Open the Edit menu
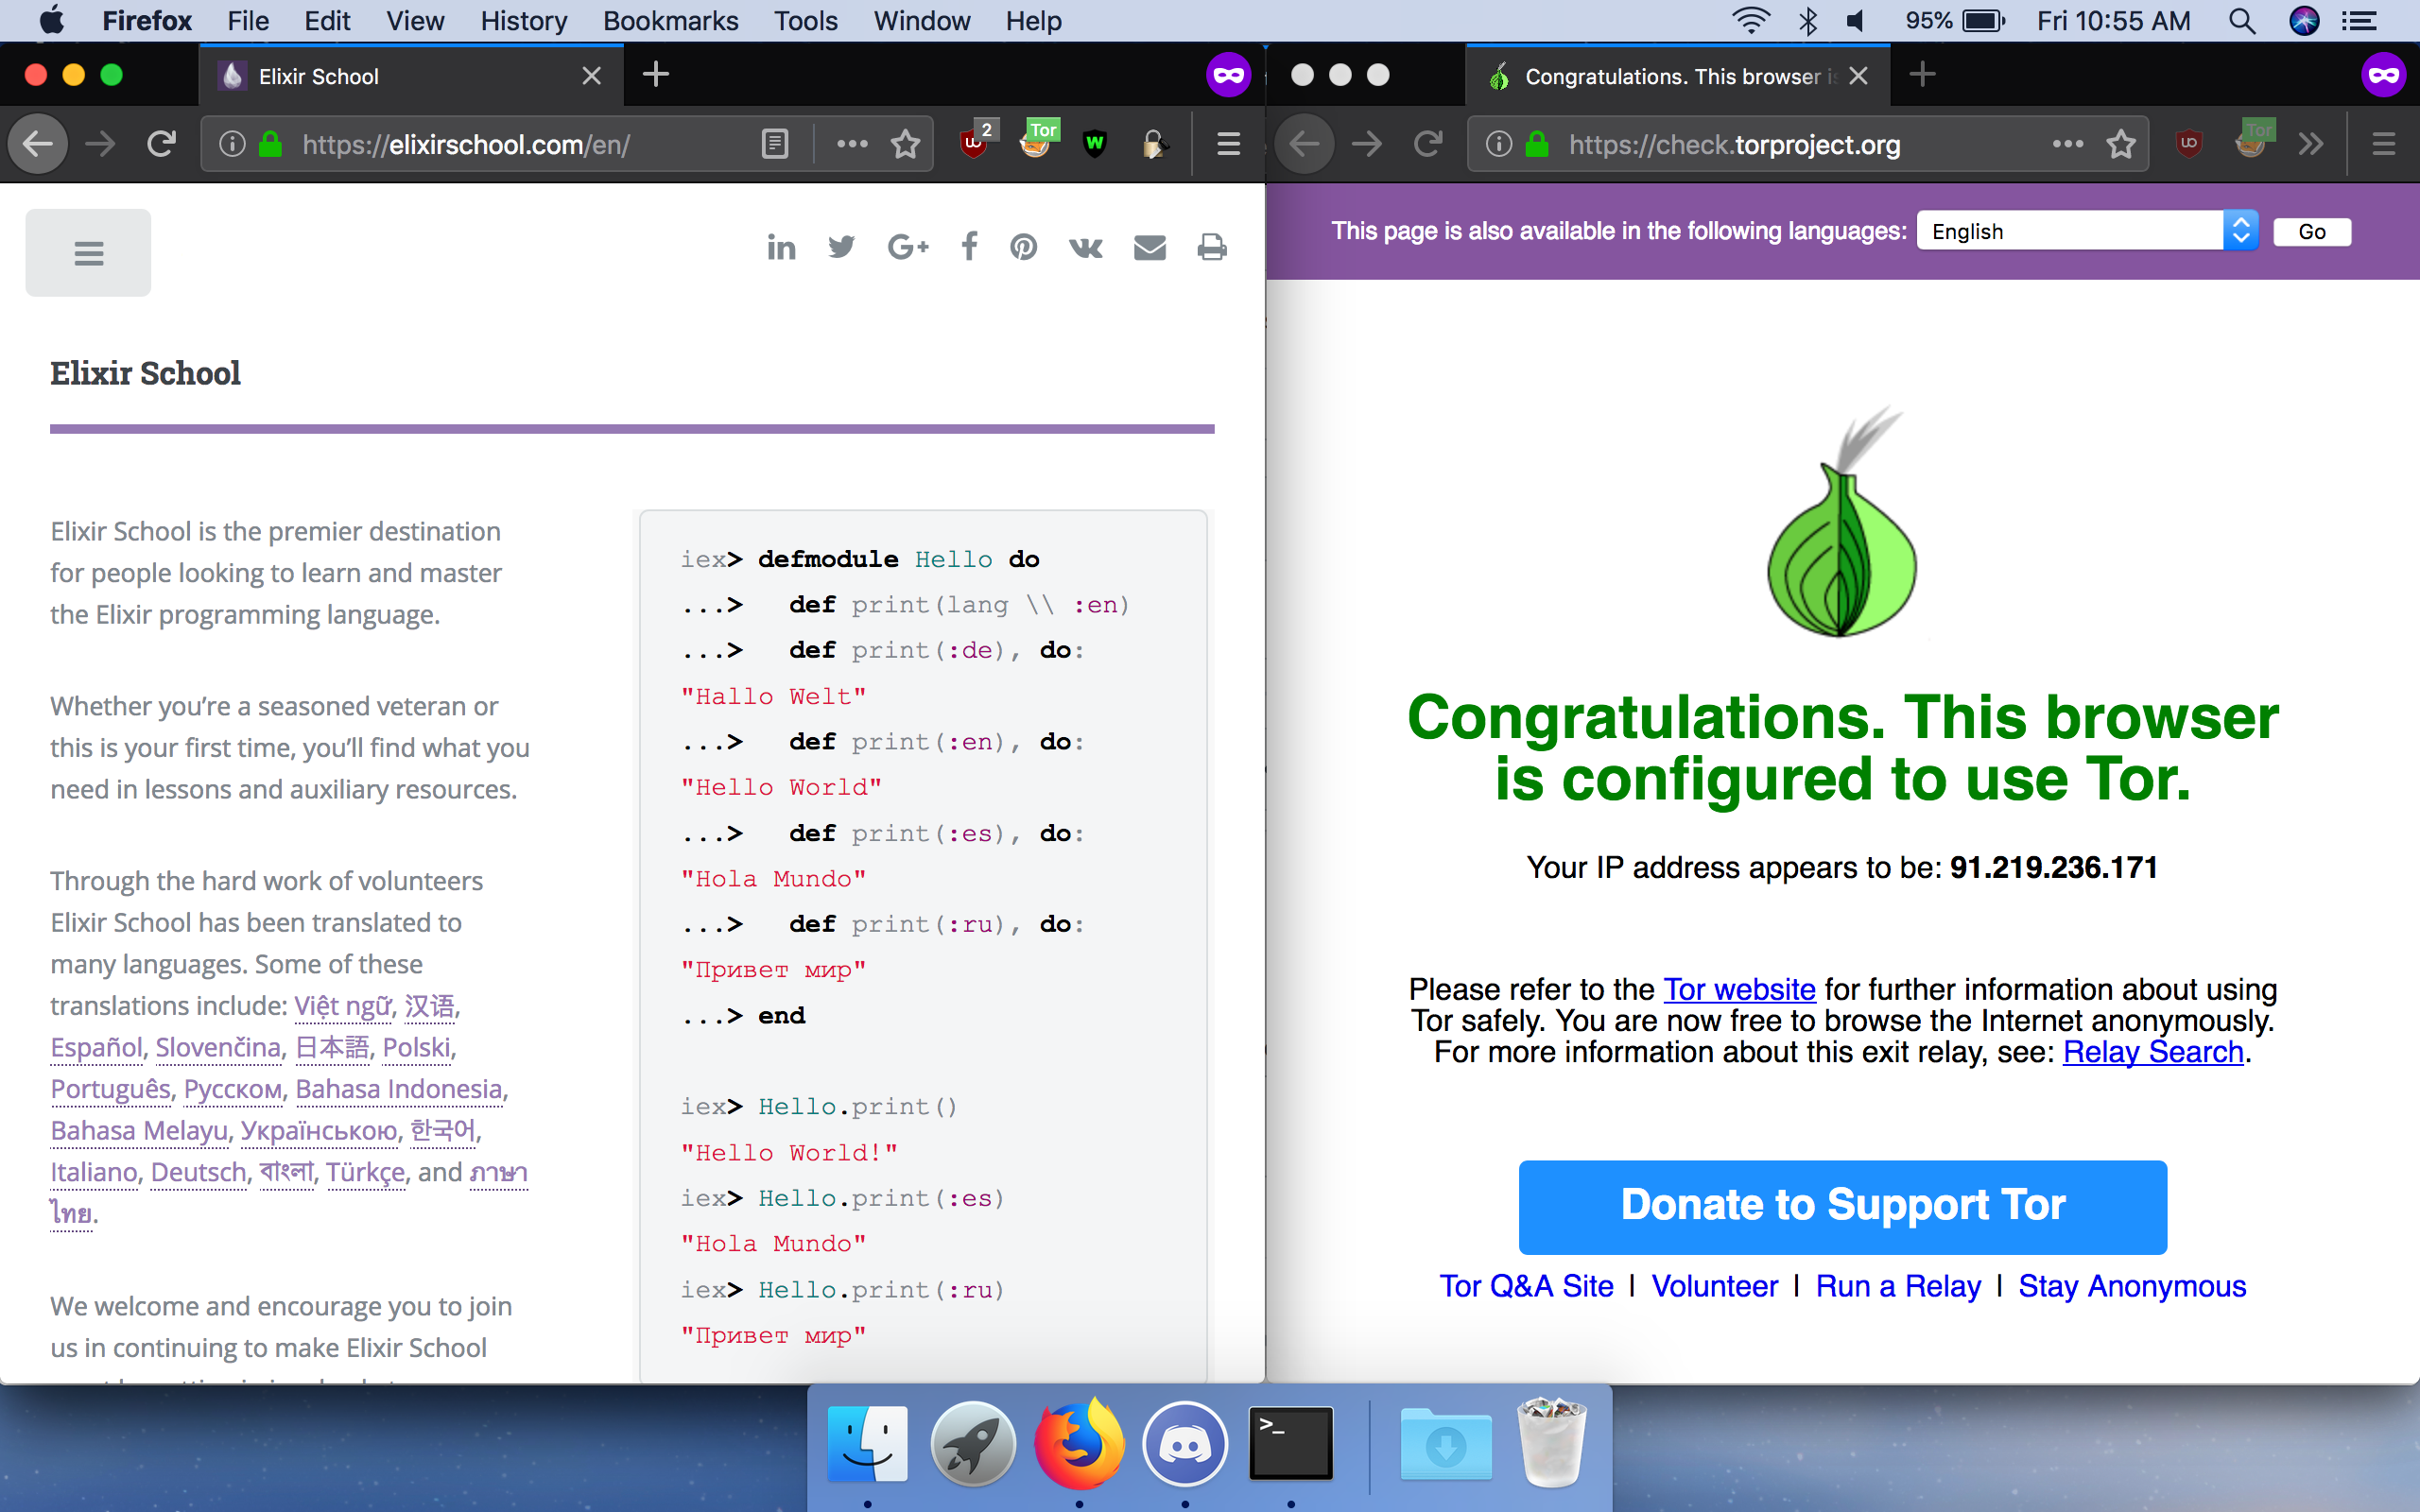The height and width of the screenshot is (1512, 2420). coord(327,21)
